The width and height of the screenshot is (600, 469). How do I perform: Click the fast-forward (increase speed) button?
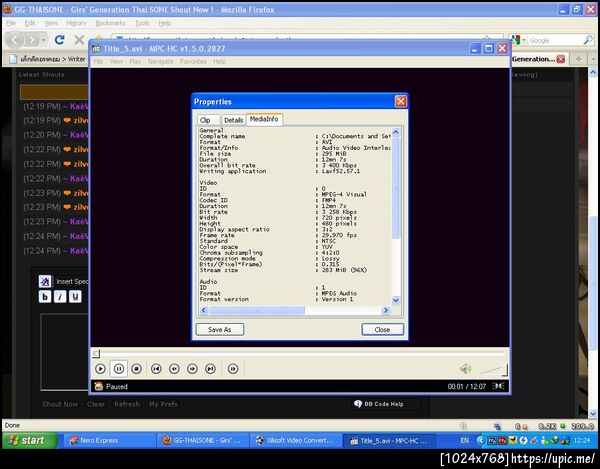192,369
